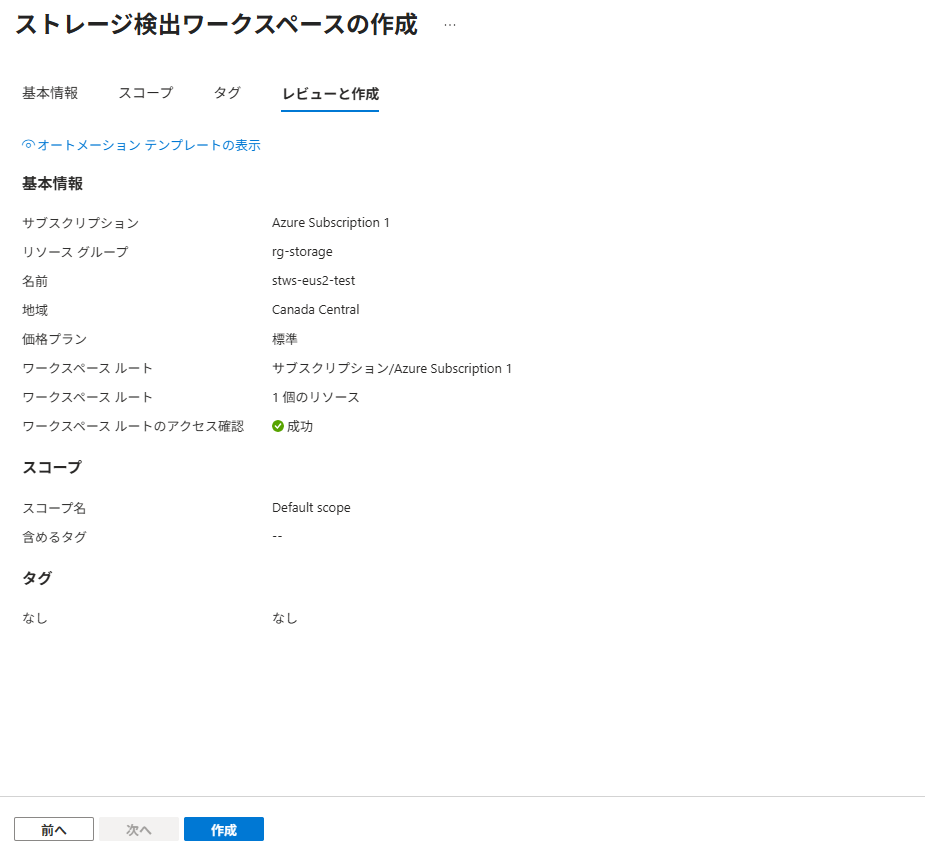Viewport: 925px width, 847px height.
Task: Click the -- value for 含めるタグ
Action: (277, 536)
